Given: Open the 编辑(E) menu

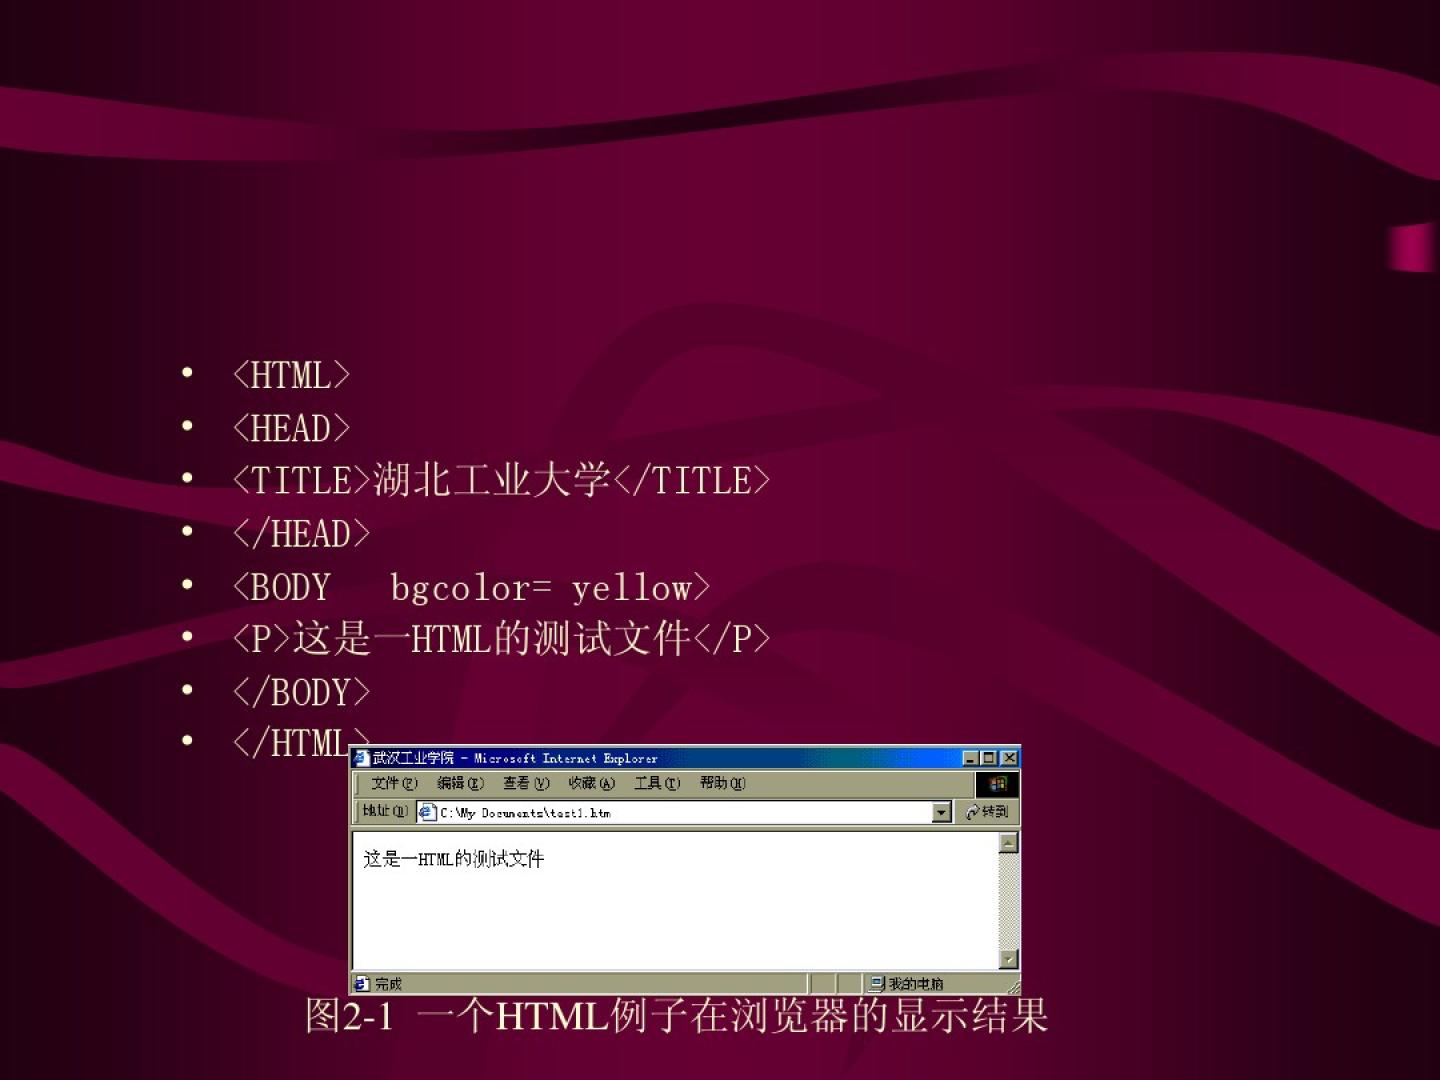Looking at the screenshot, I should point(460,783).
